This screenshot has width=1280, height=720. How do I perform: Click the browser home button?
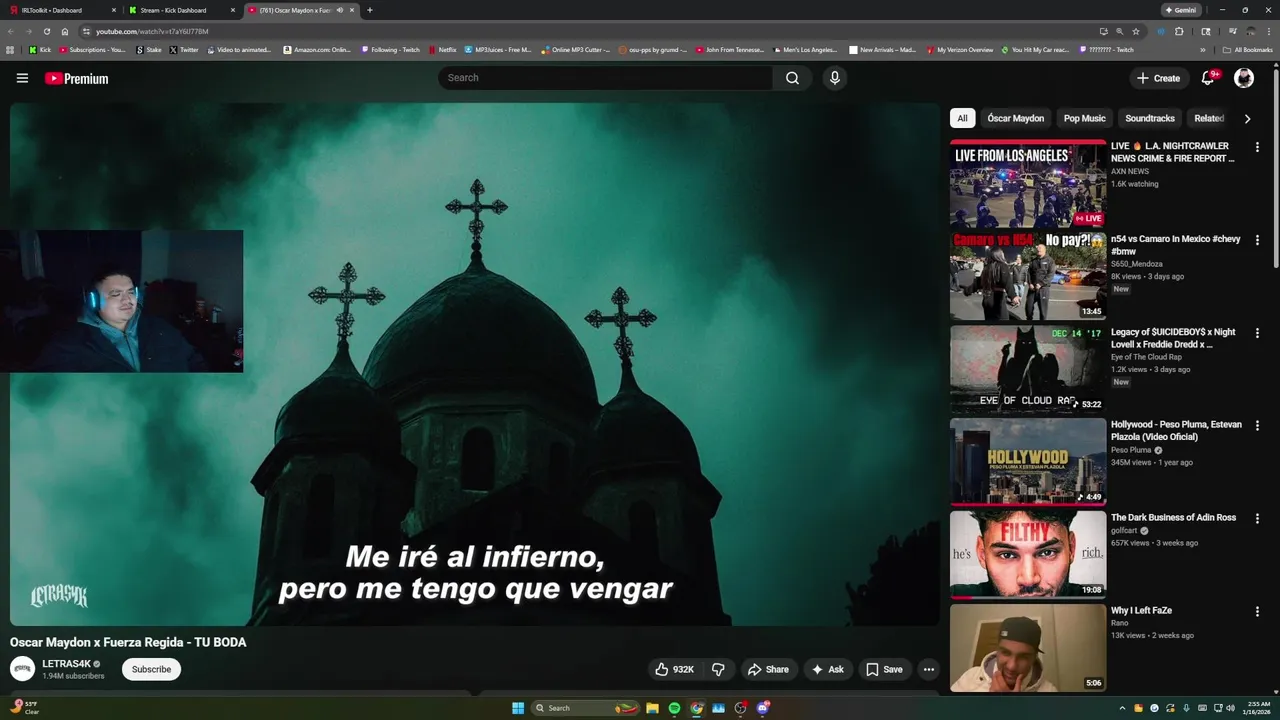tap(65, 31)
